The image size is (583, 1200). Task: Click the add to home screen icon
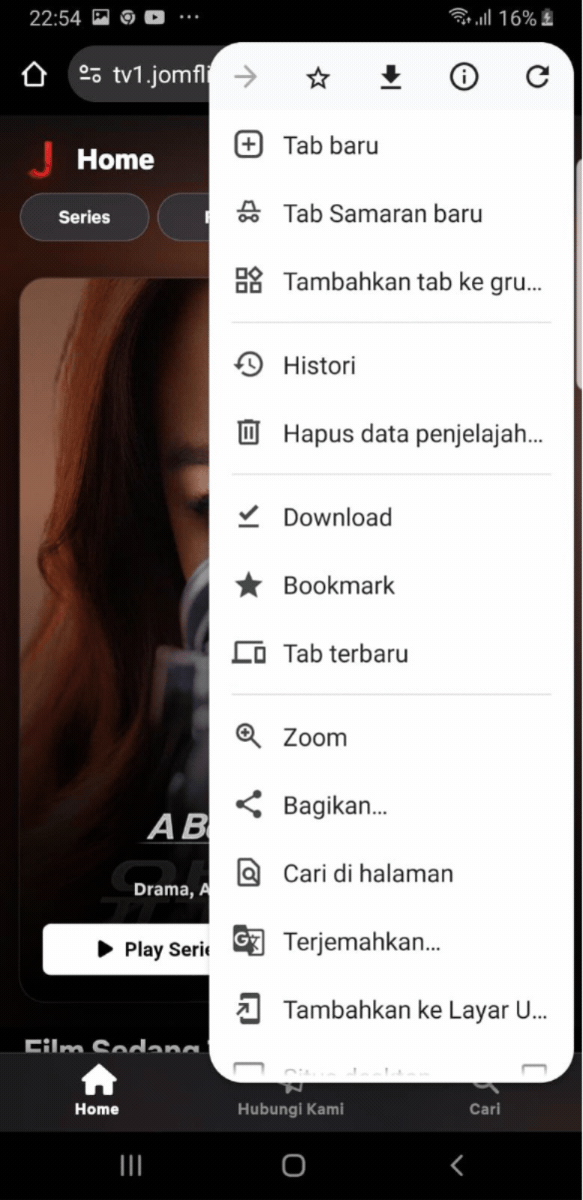[x=248, y=1009]
